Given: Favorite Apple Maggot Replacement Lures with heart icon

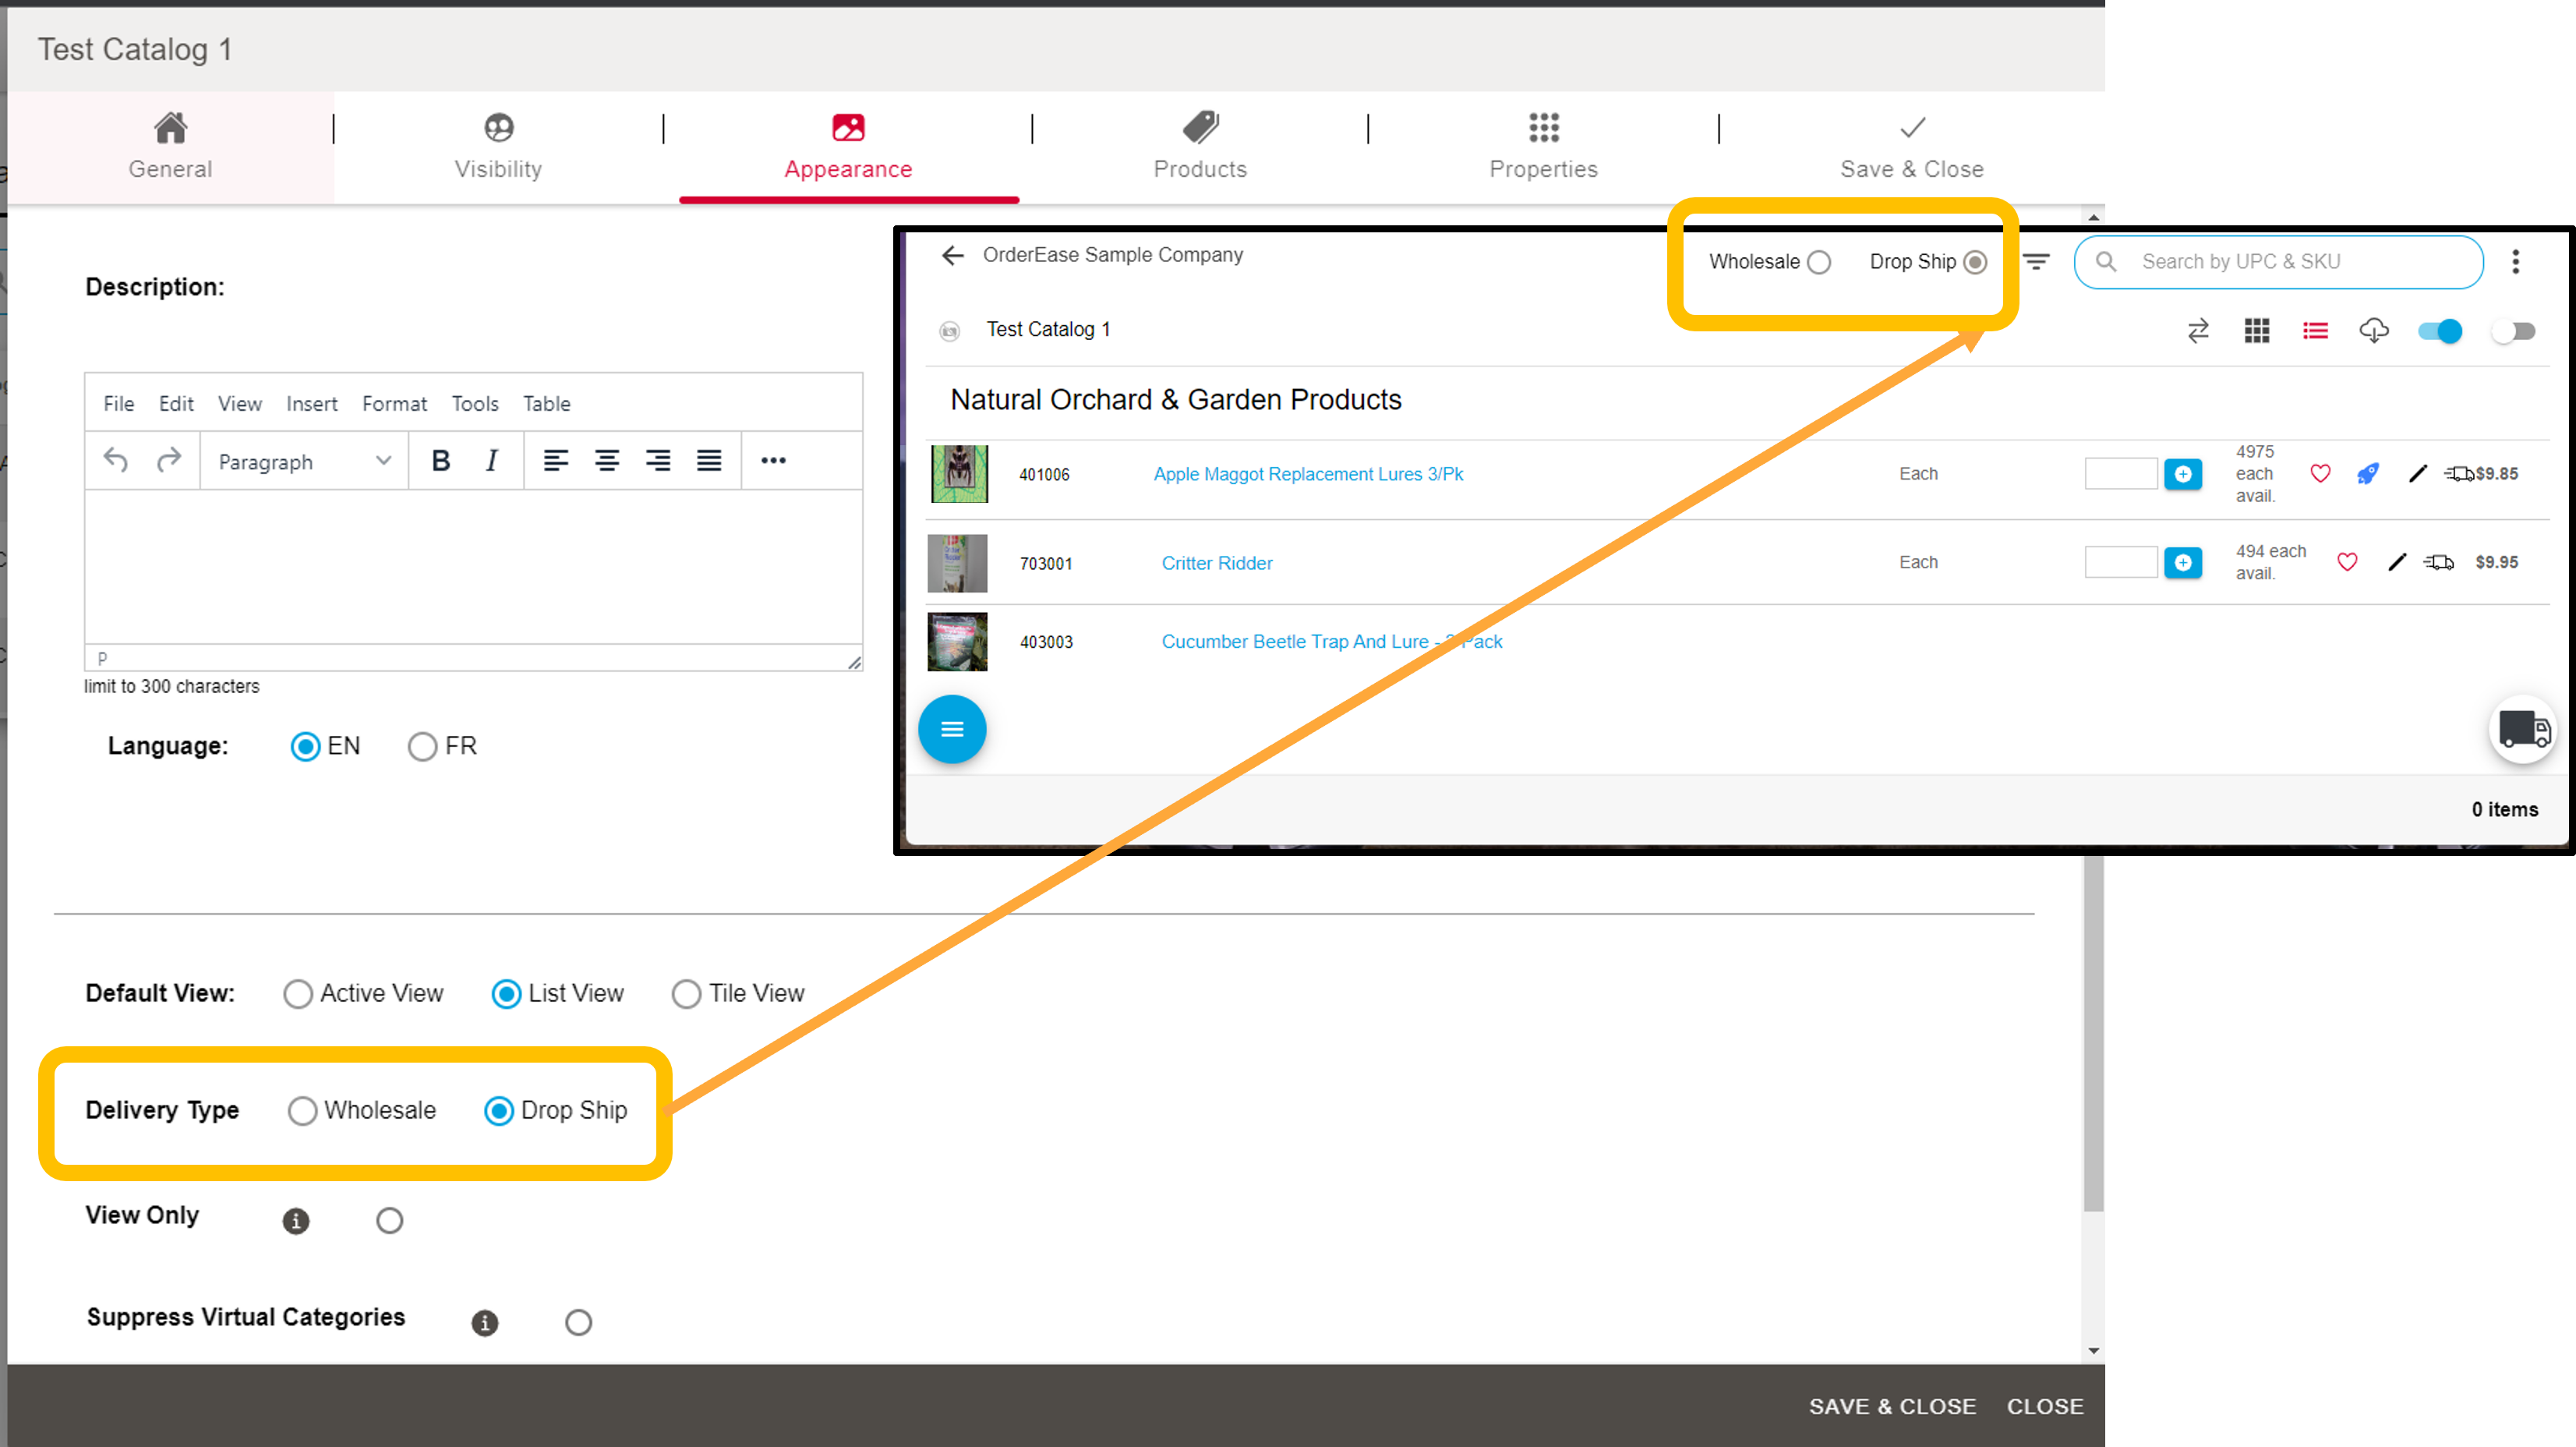Looking at the screenshot, I should click(2321, 473).
